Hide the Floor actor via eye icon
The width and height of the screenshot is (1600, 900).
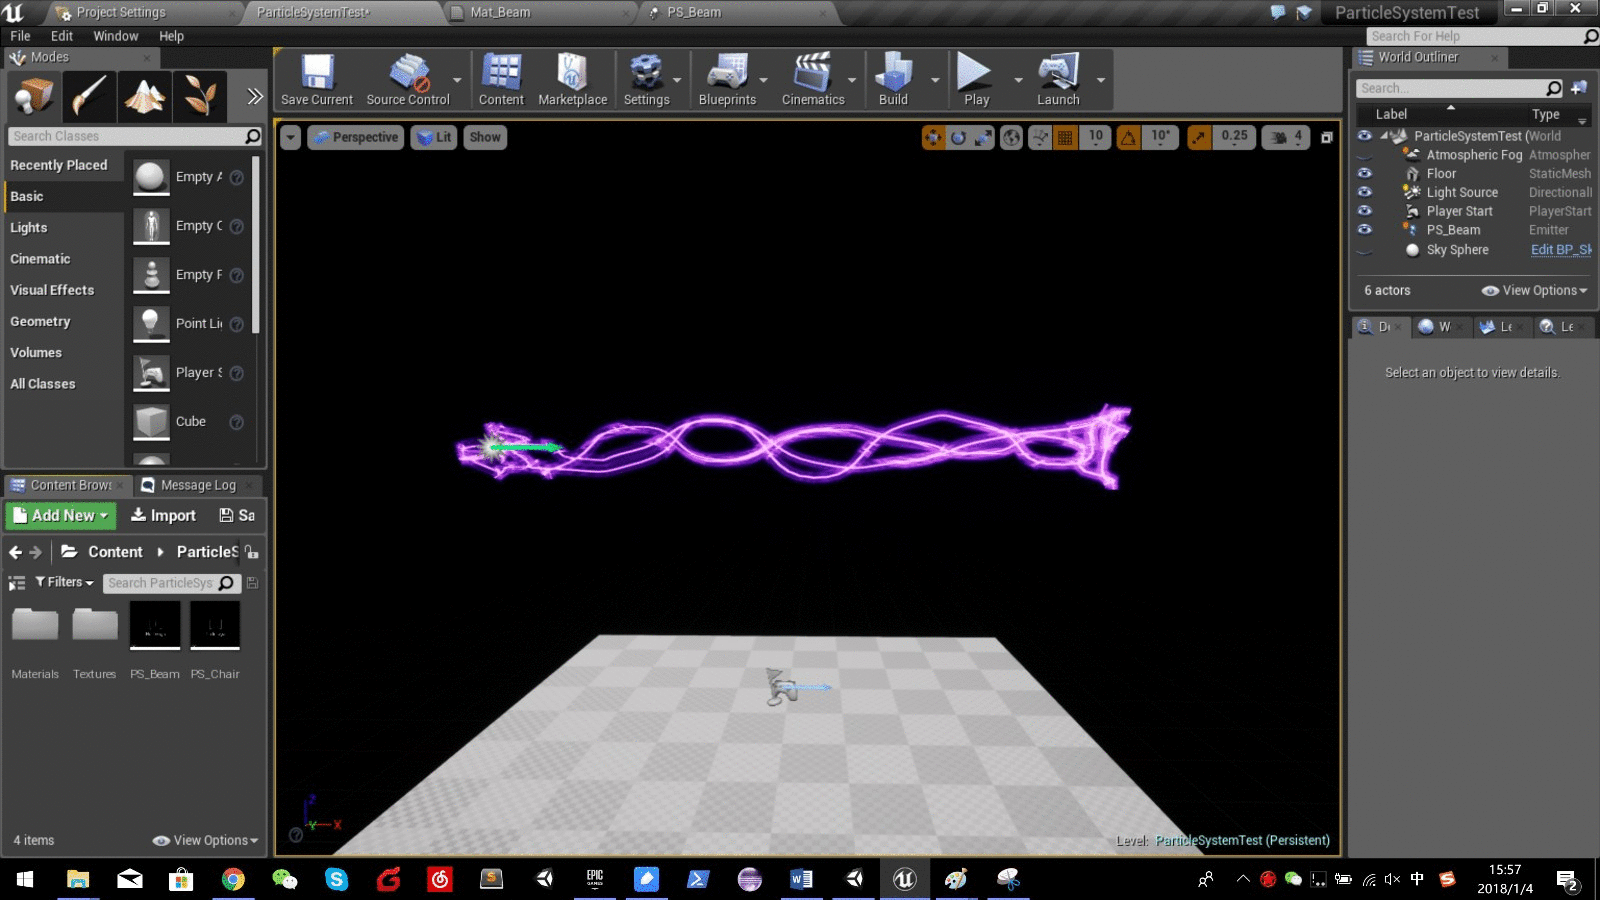click(1365, 174)
